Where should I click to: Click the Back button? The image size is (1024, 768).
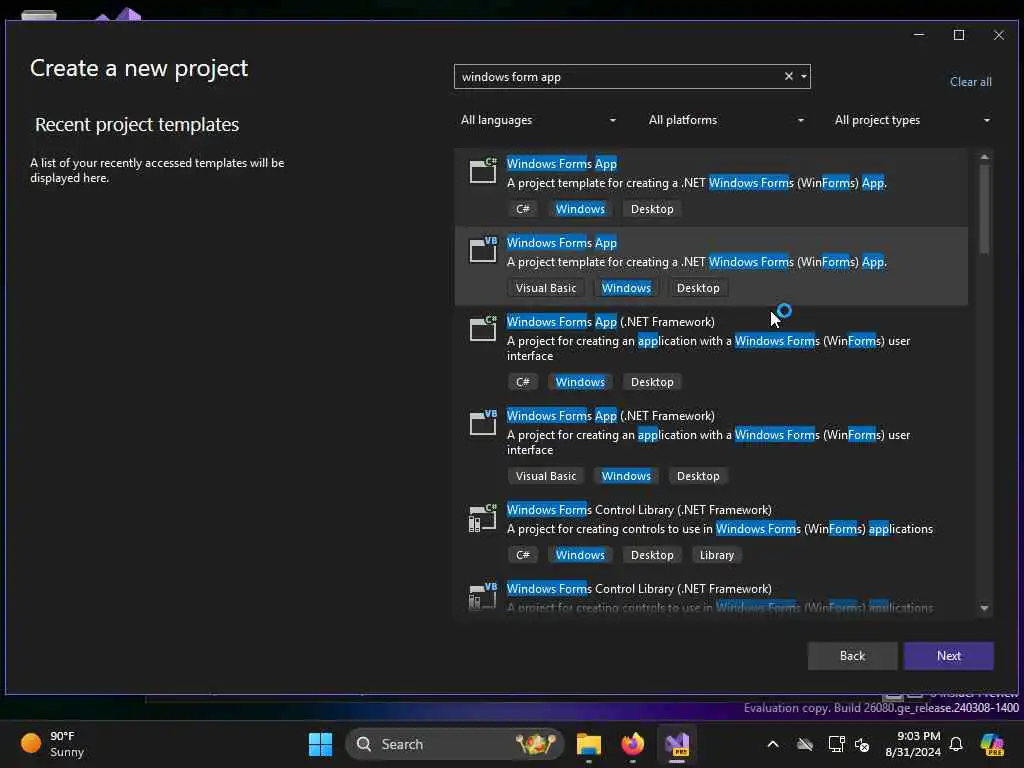(852, 656)
